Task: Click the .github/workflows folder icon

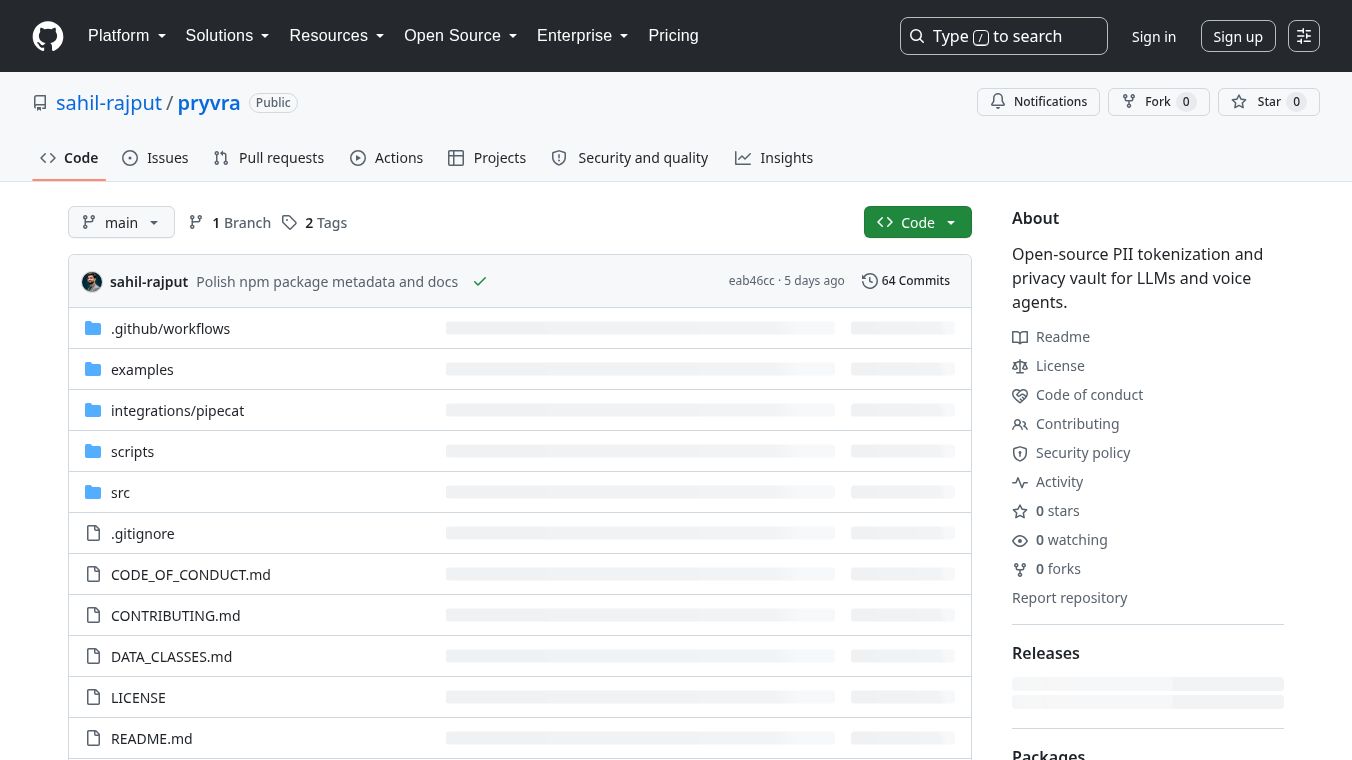Action: click(x=93, y=328)
